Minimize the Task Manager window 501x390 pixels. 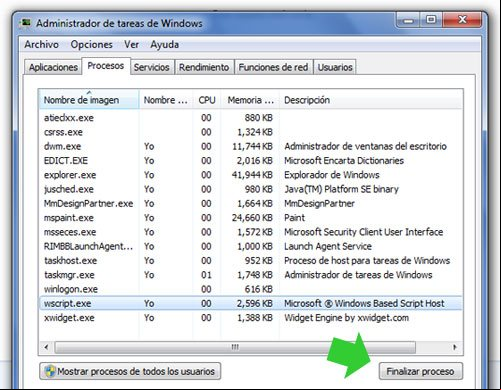(x=408, y=21)
